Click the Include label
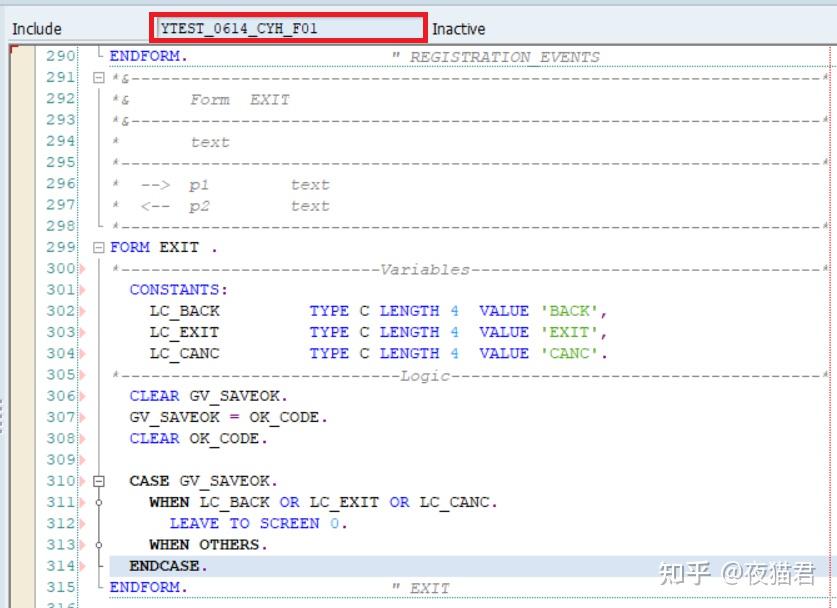 [37, 29]
